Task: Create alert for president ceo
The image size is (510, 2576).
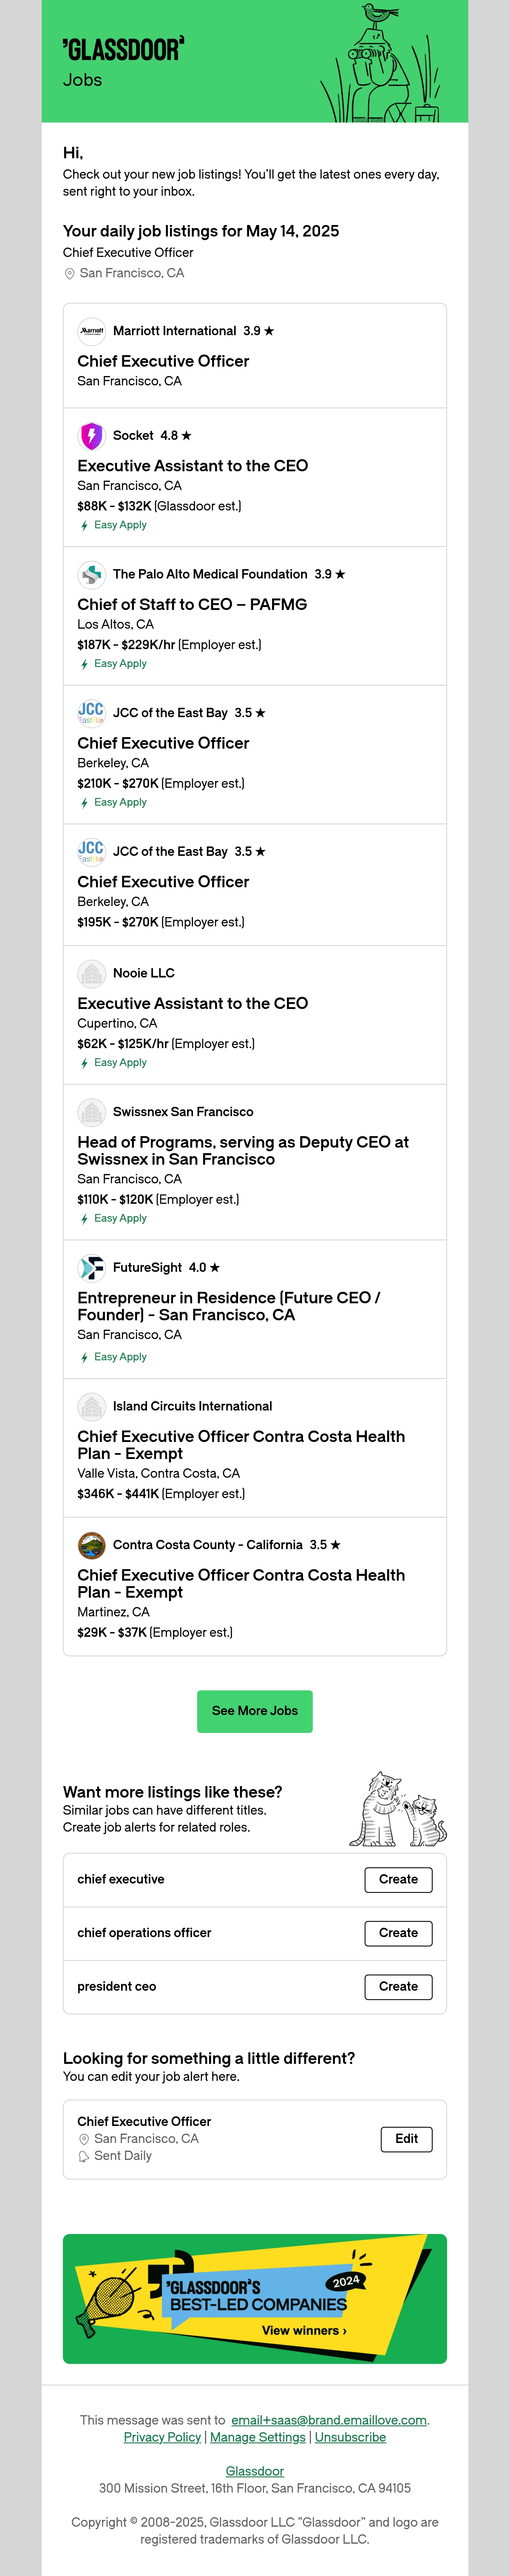Action: [x=398, y=1986]
